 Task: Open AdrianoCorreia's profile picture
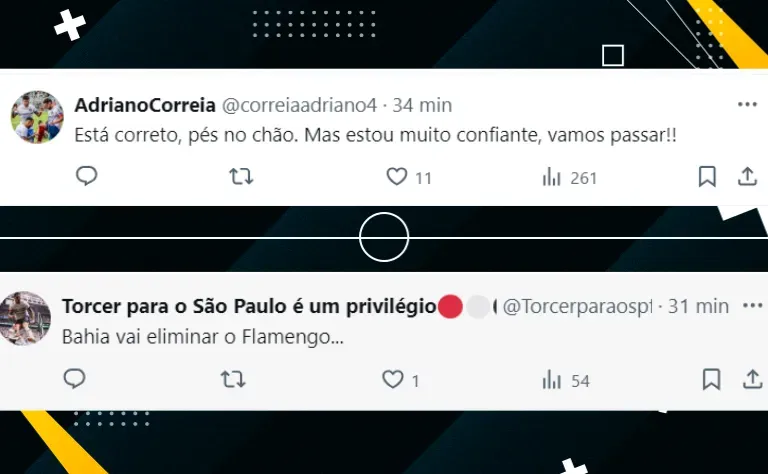(37, 117)
